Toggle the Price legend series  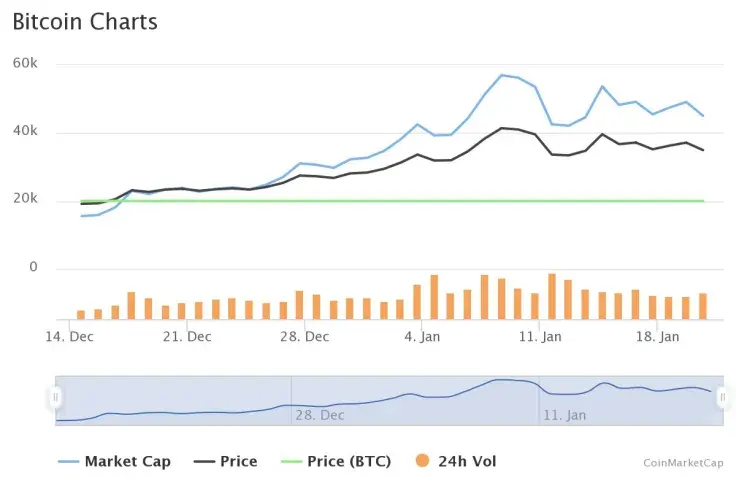(x=238, y=461)
